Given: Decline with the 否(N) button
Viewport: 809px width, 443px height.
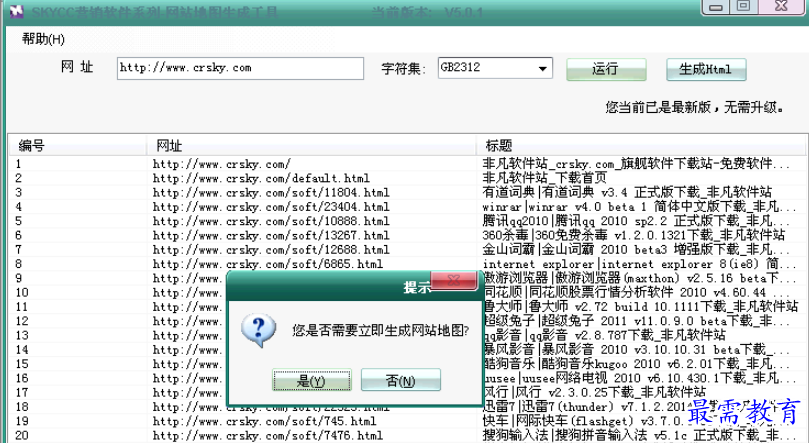Looking at the screenshot, I should pos(401,381).
